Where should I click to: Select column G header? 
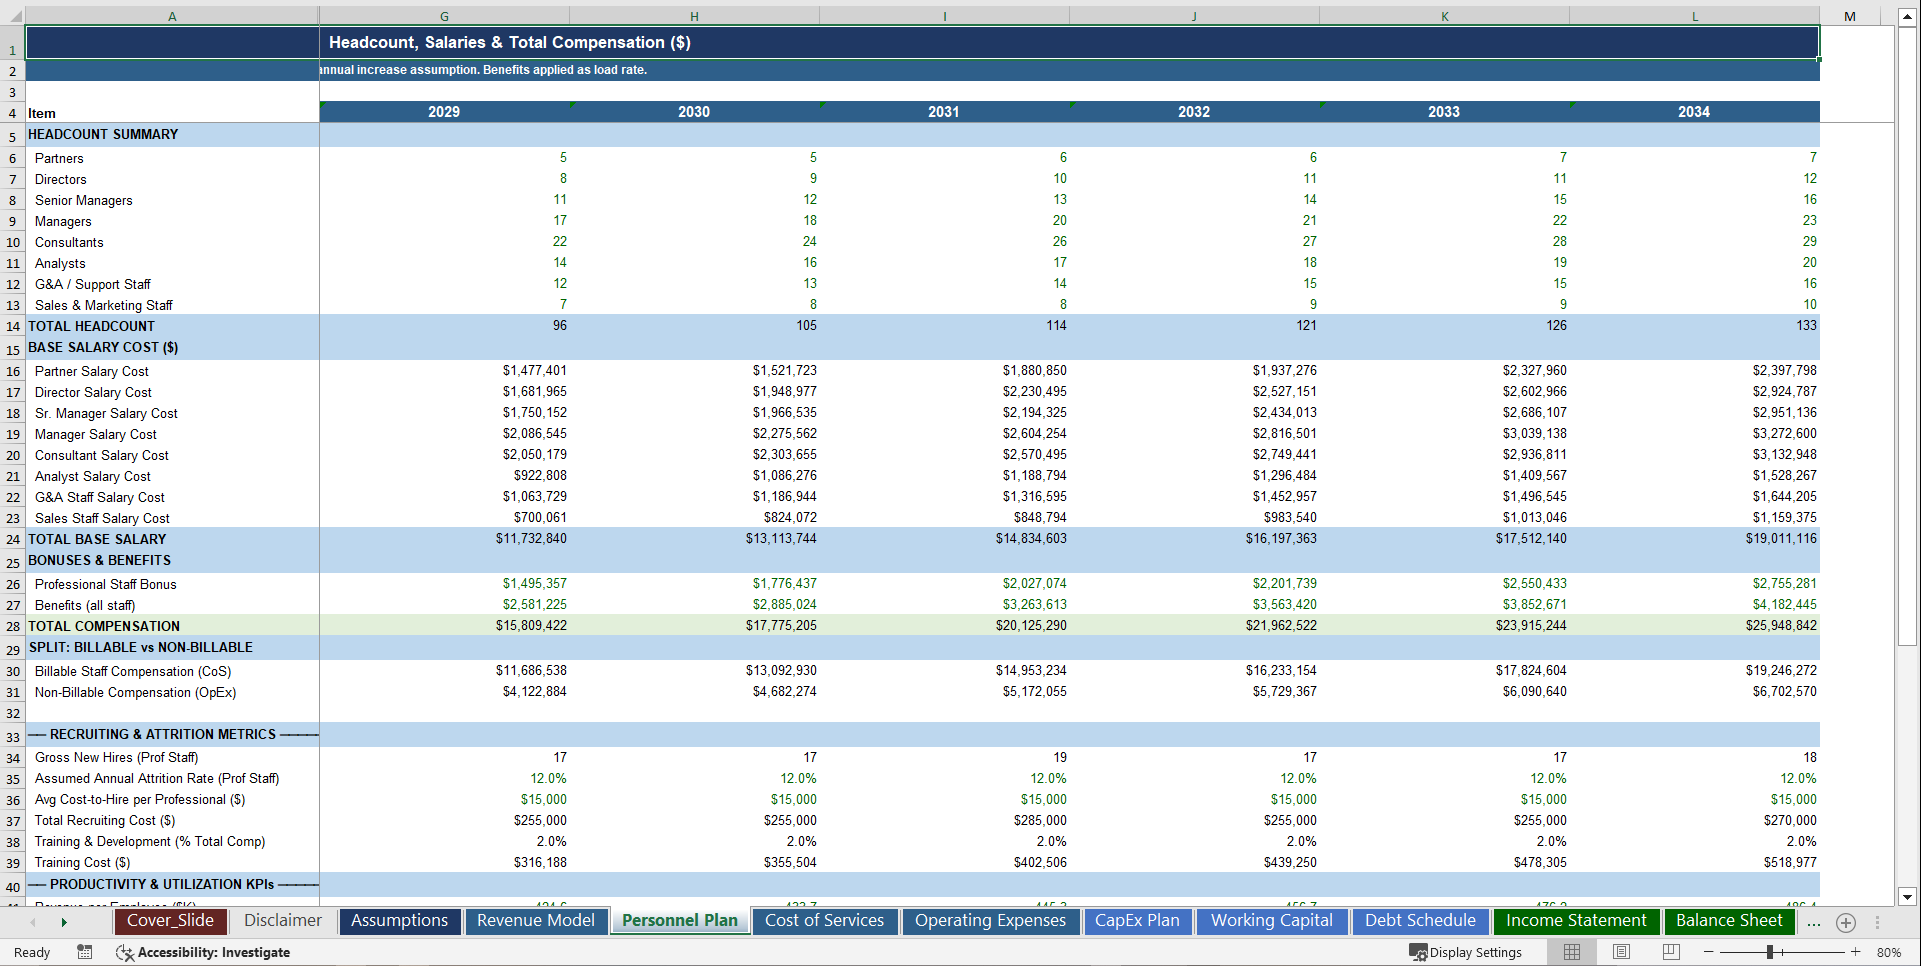pyautogui.click(x=443, y=15)
